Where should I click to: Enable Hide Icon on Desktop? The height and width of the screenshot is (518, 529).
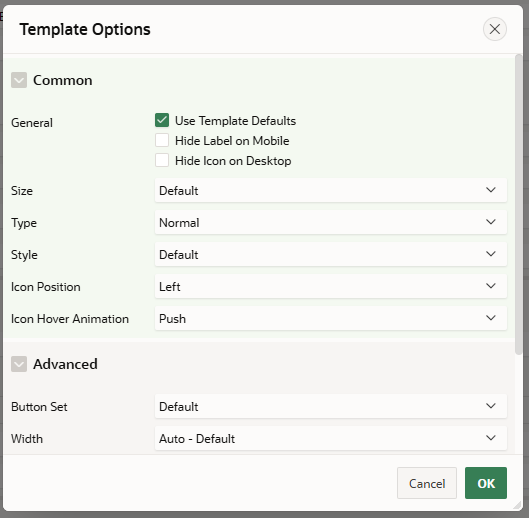pos(162,160)
